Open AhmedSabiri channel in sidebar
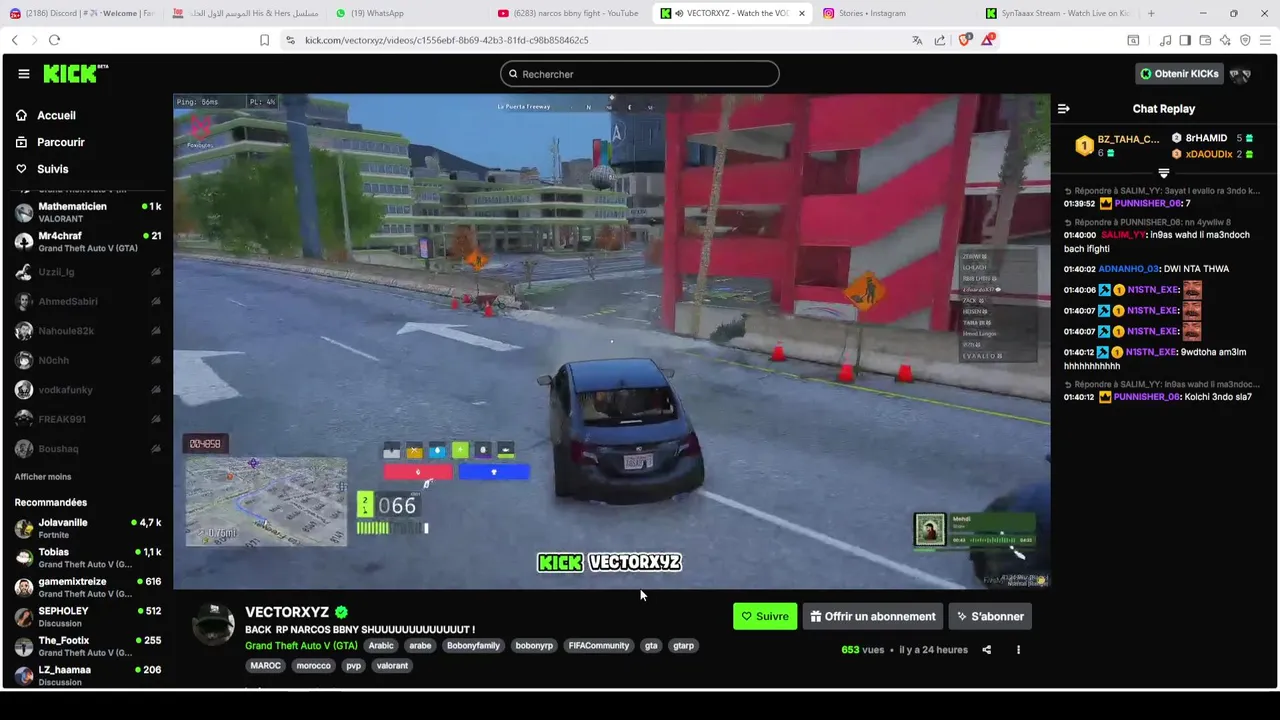The width and height of the screenshot is (1280, 720). click(x=88, y=301)
